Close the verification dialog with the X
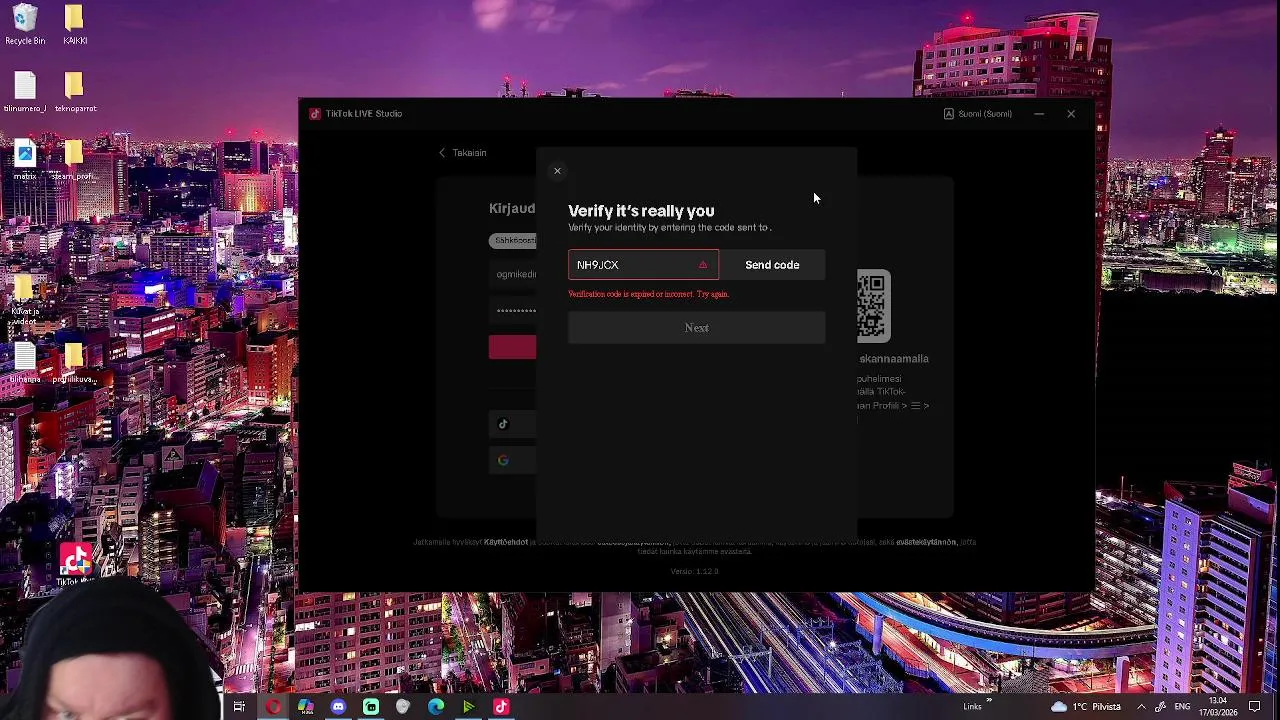This screenshot has width=1280, height=720. click(557, 171)
